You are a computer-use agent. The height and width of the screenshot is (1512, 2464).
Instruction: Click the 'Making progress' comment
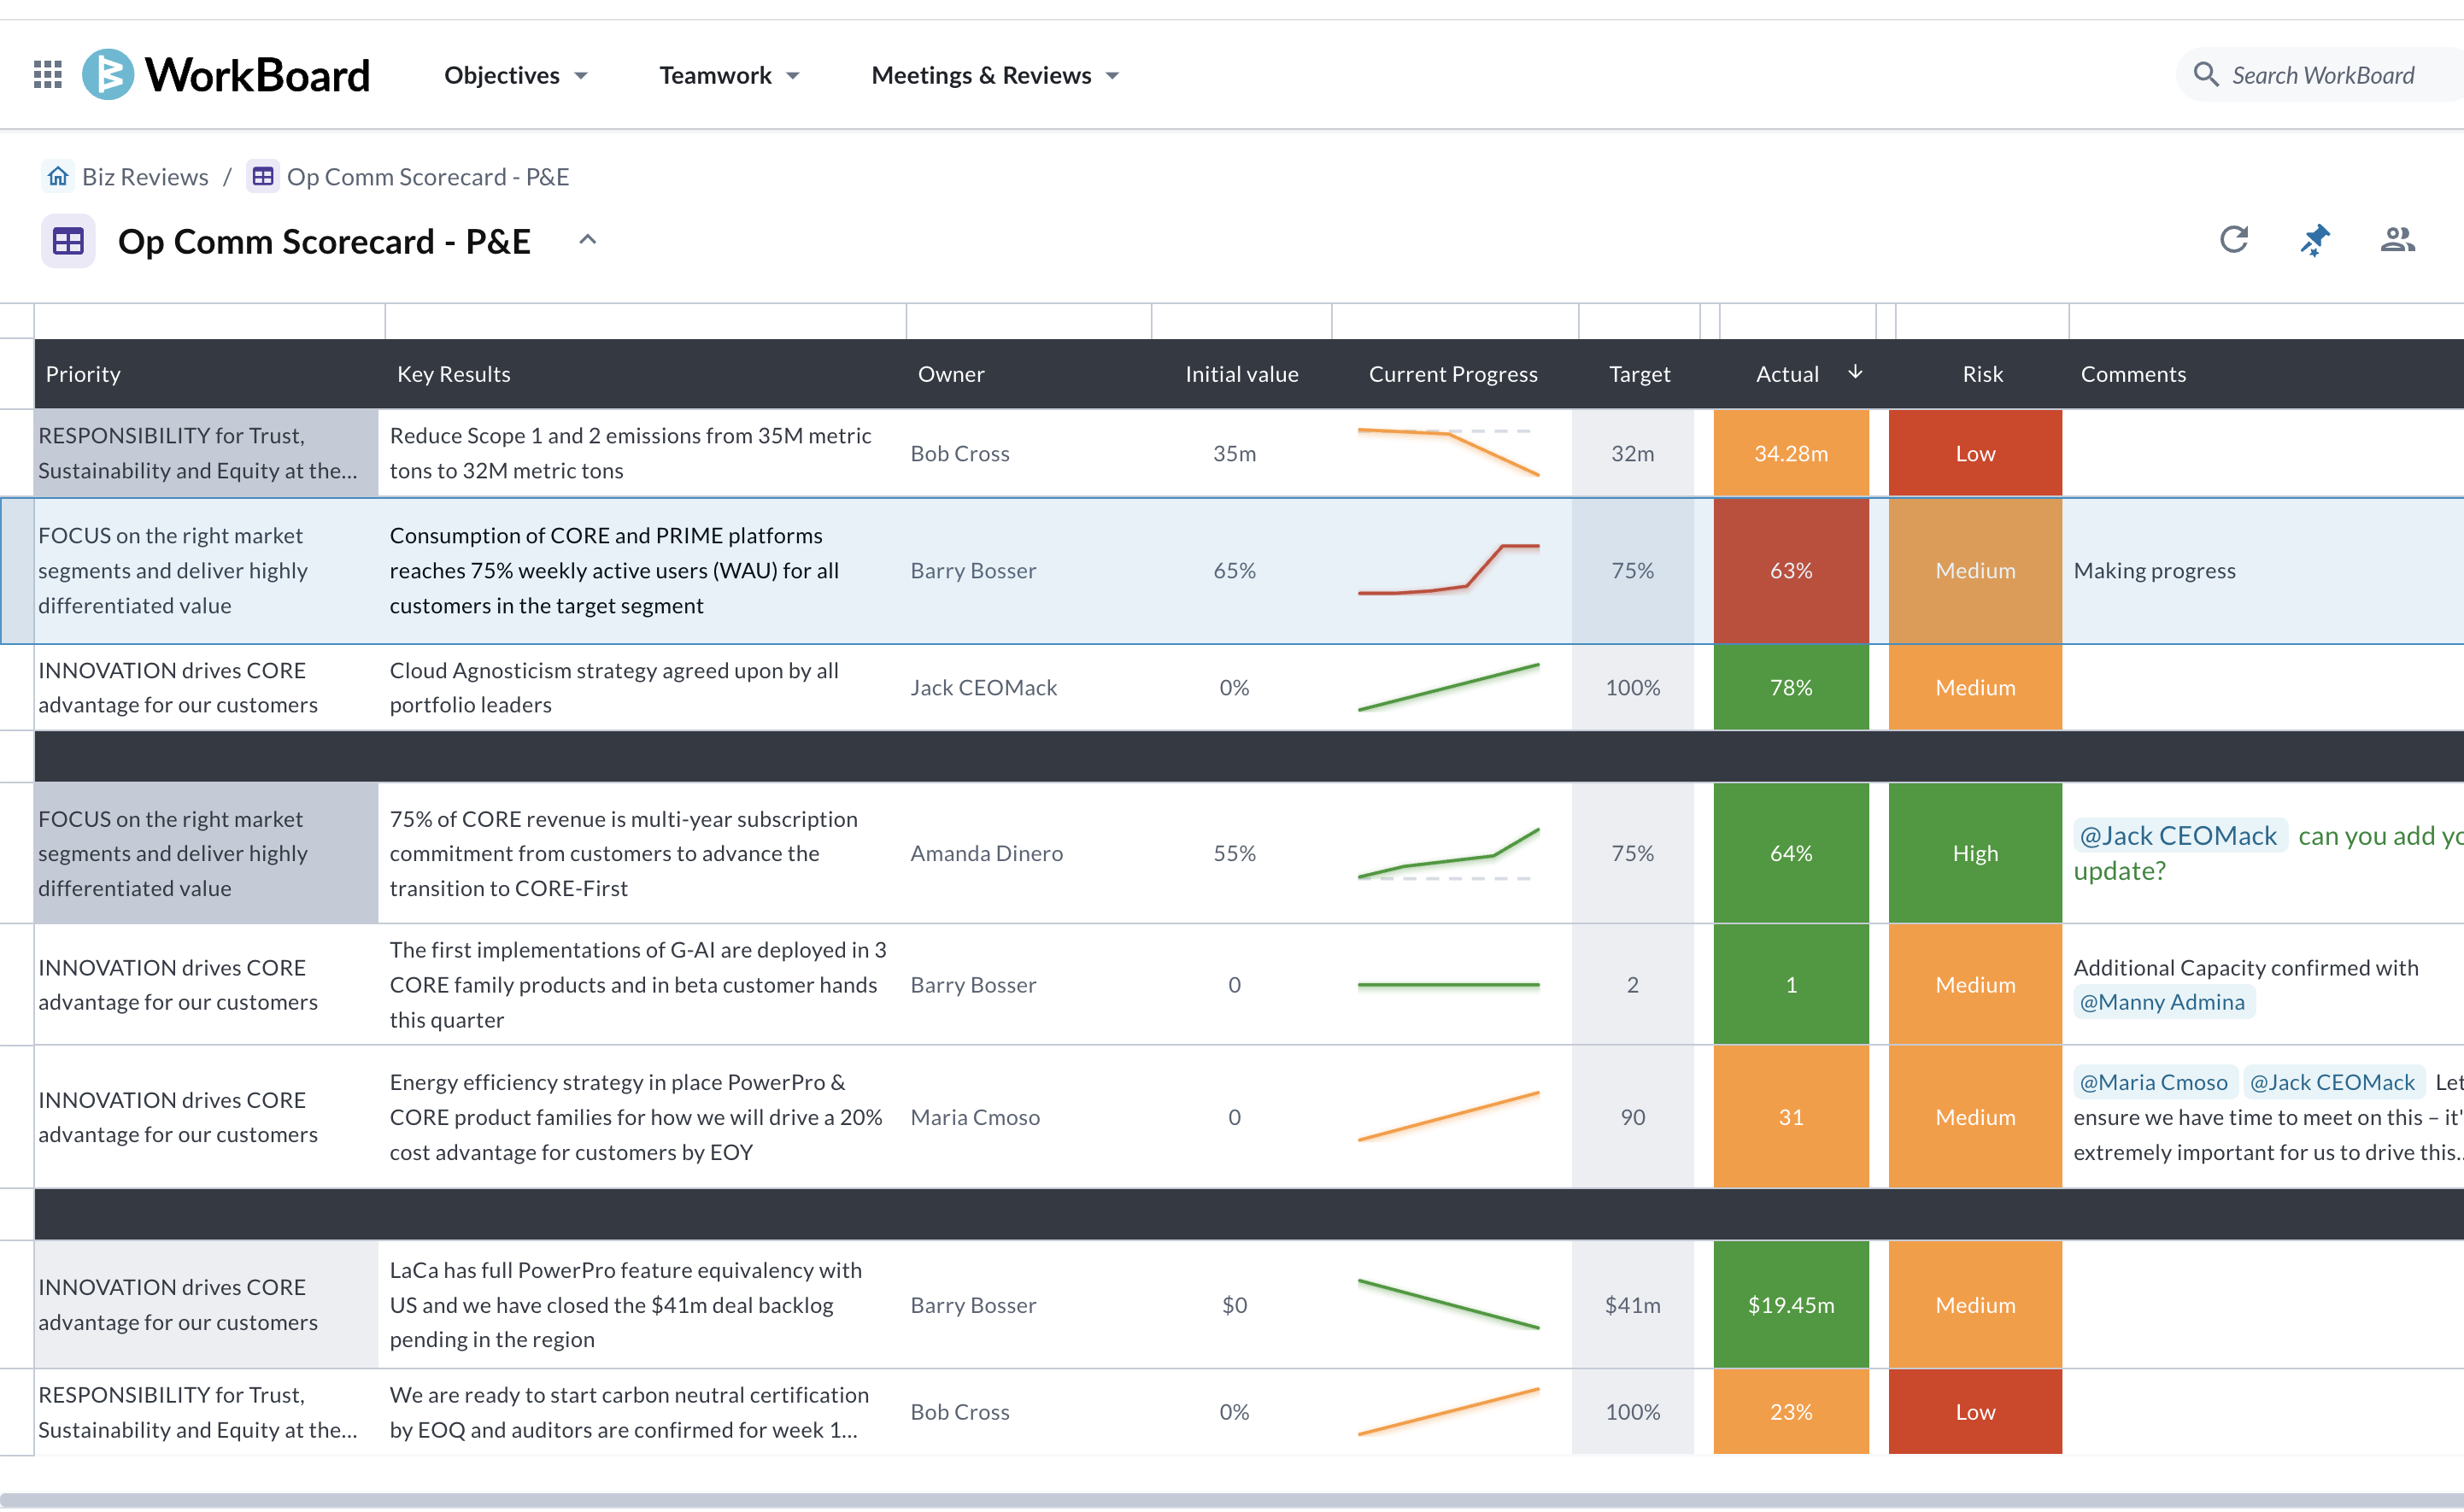tap(2154, 570)
